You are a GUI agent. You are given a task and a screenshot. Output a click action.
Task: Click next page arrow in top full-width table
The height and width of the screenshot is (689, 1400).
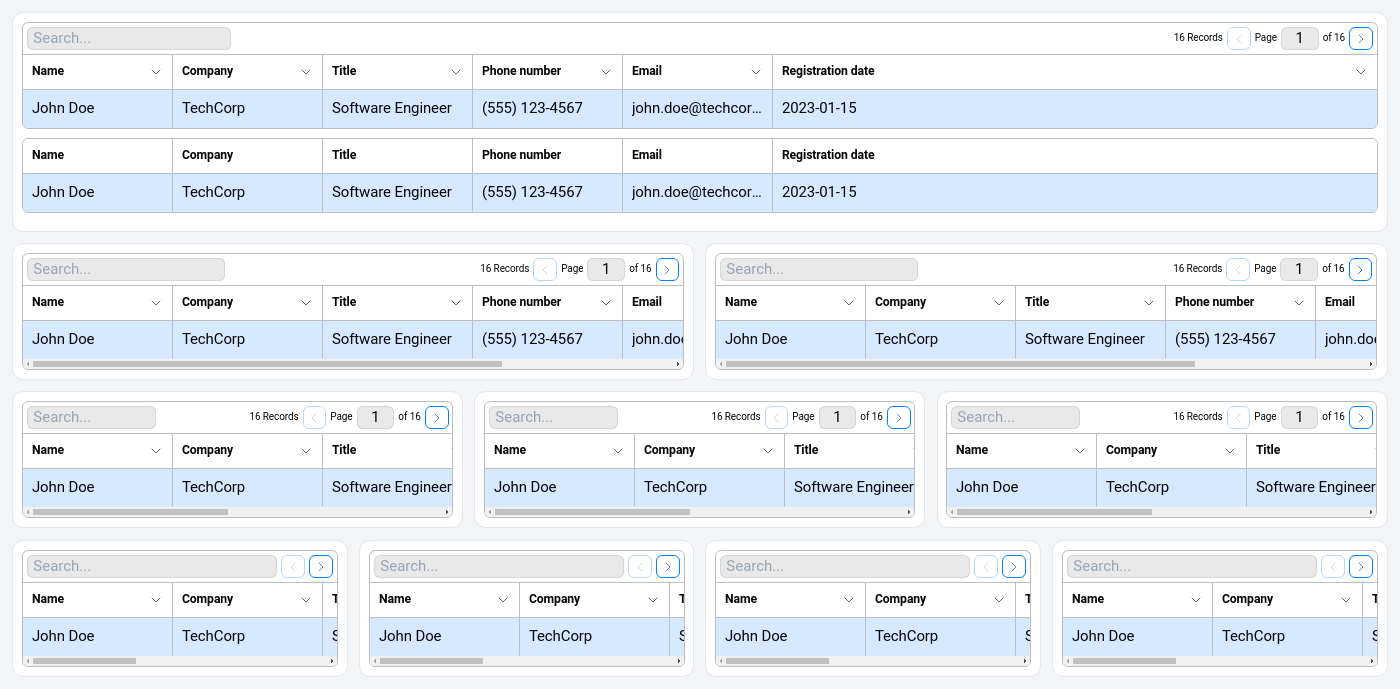[x=1360, y=39]
